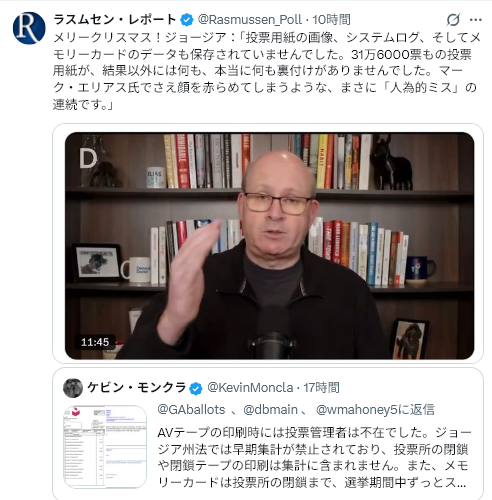Play the bookshelf speaker video

point(269,246)
